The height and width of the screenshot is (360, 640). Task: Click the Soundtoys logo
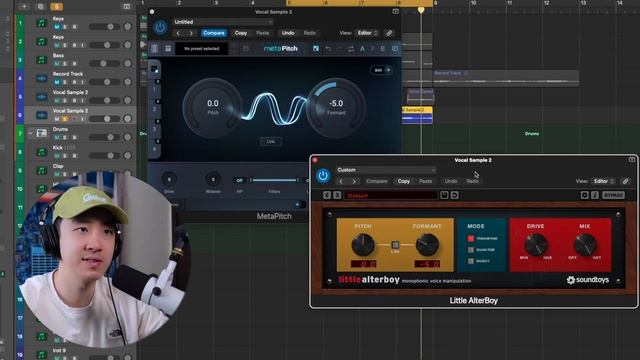point(587,280)
